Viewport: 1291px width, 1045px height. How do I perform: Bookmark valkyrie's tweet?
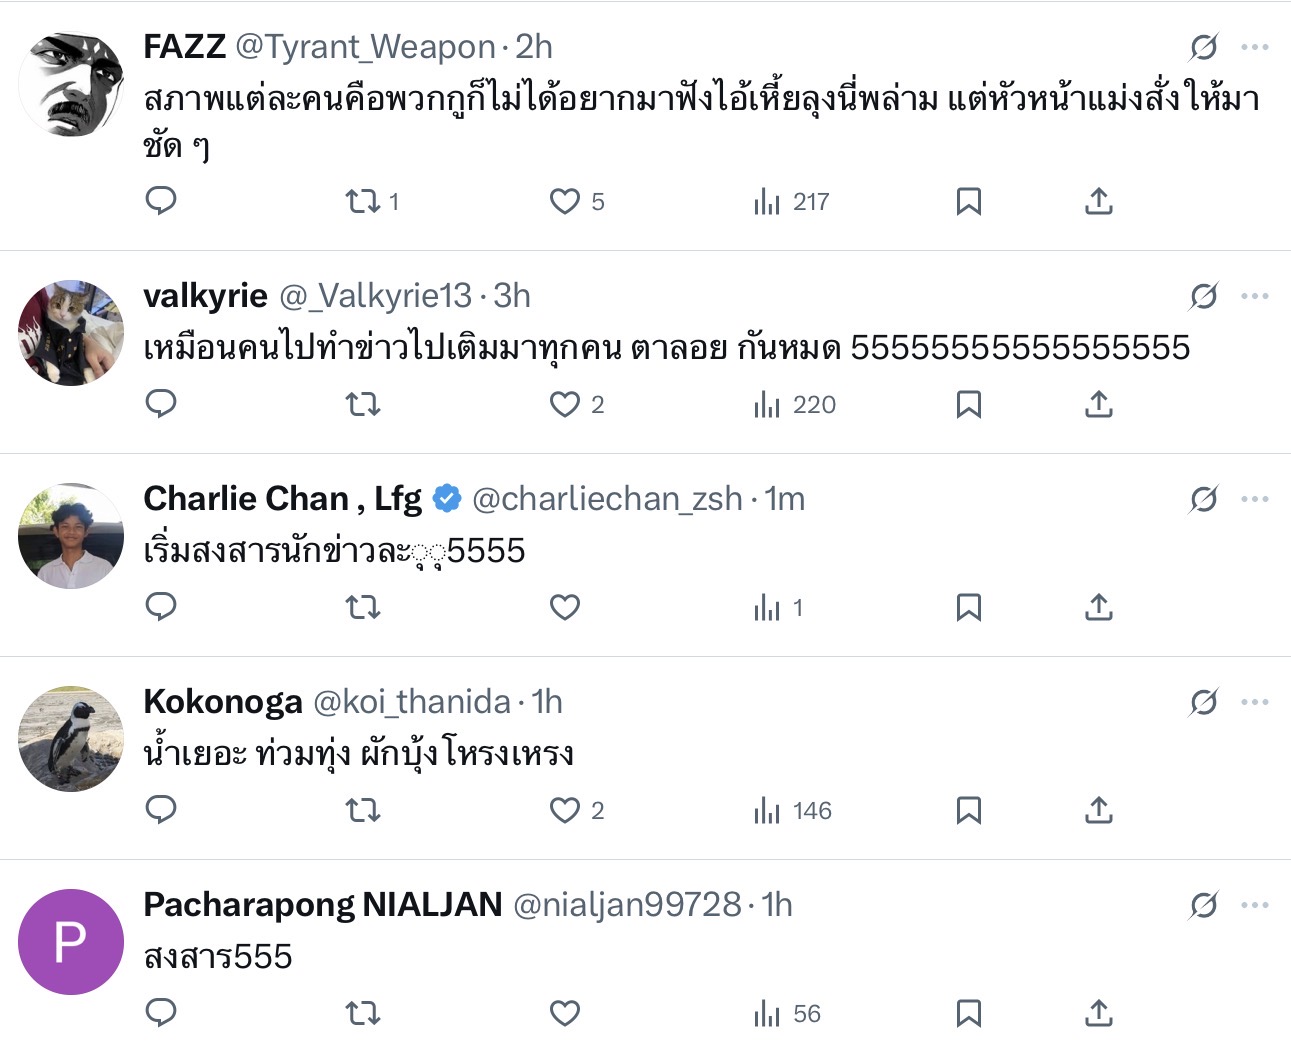point(968,405)
